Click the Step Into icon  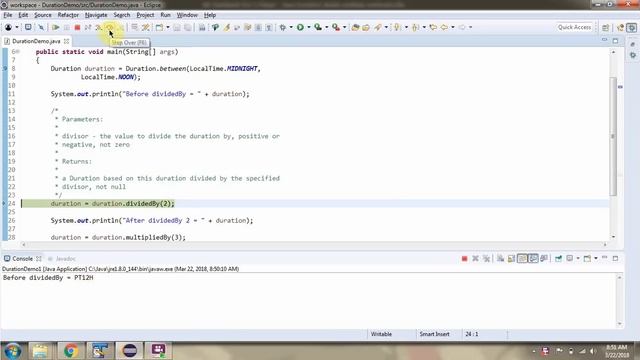coord(98,27)
